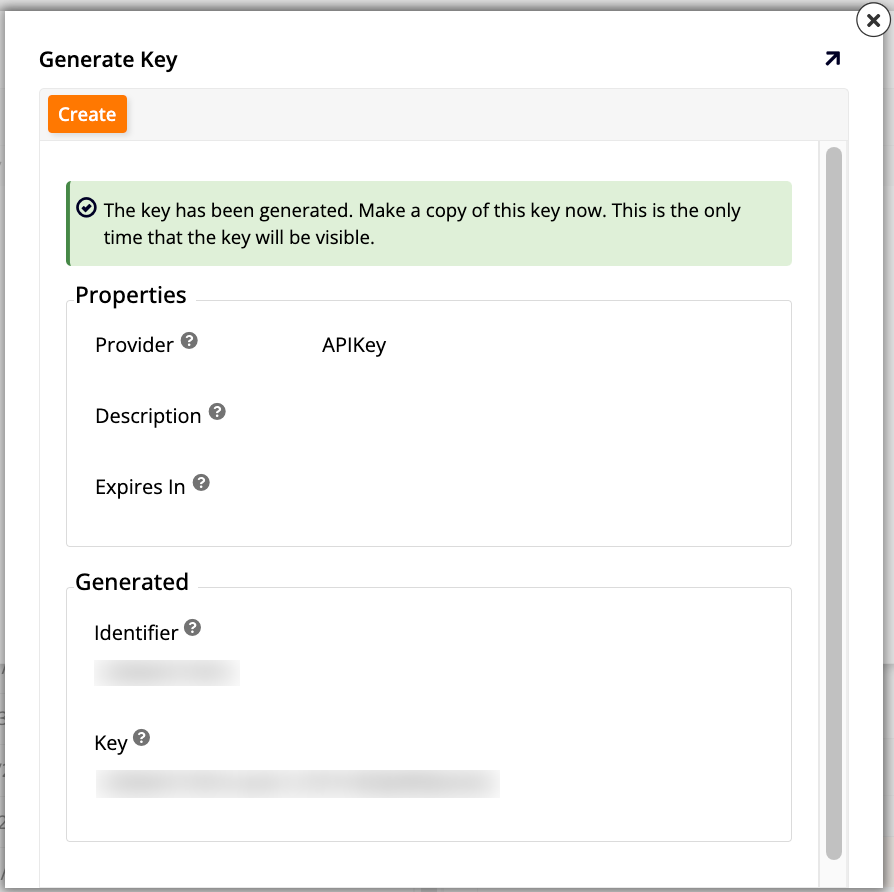Click the APIKey provider value
894x892 pixels.
354,344
